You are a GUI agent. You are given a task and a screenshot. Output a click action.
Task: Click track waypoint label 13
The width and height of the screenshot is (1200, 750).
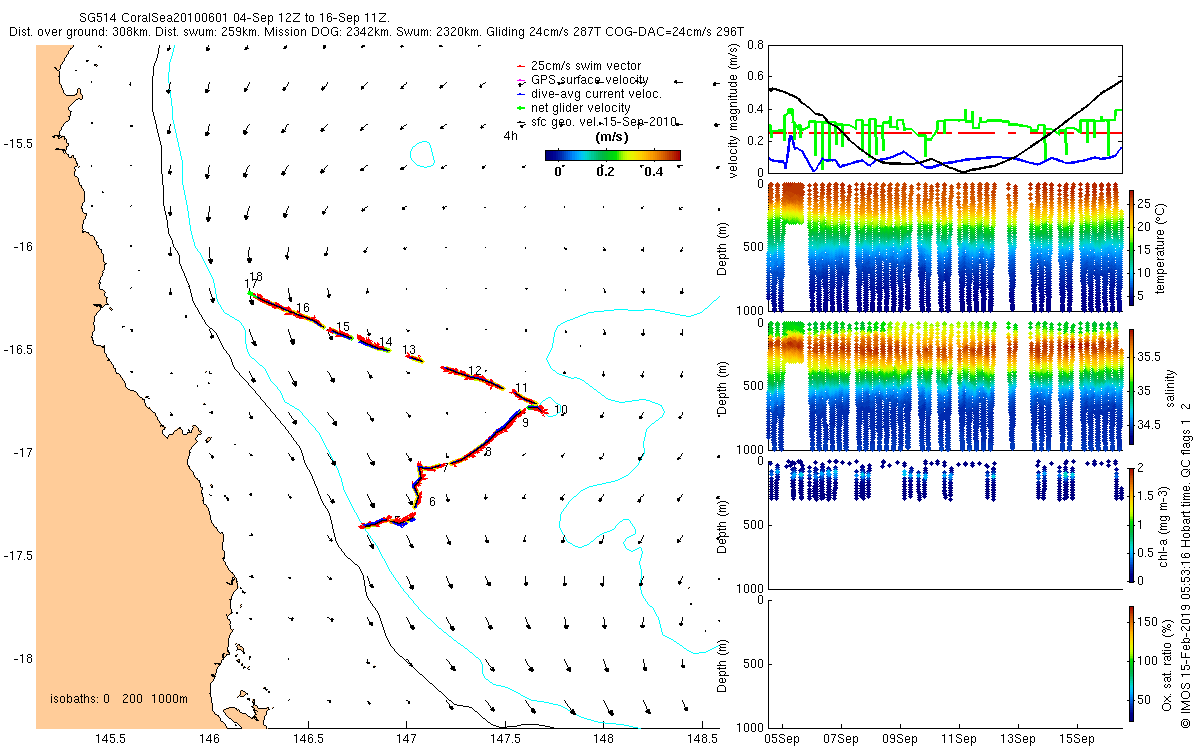(409, 350)
